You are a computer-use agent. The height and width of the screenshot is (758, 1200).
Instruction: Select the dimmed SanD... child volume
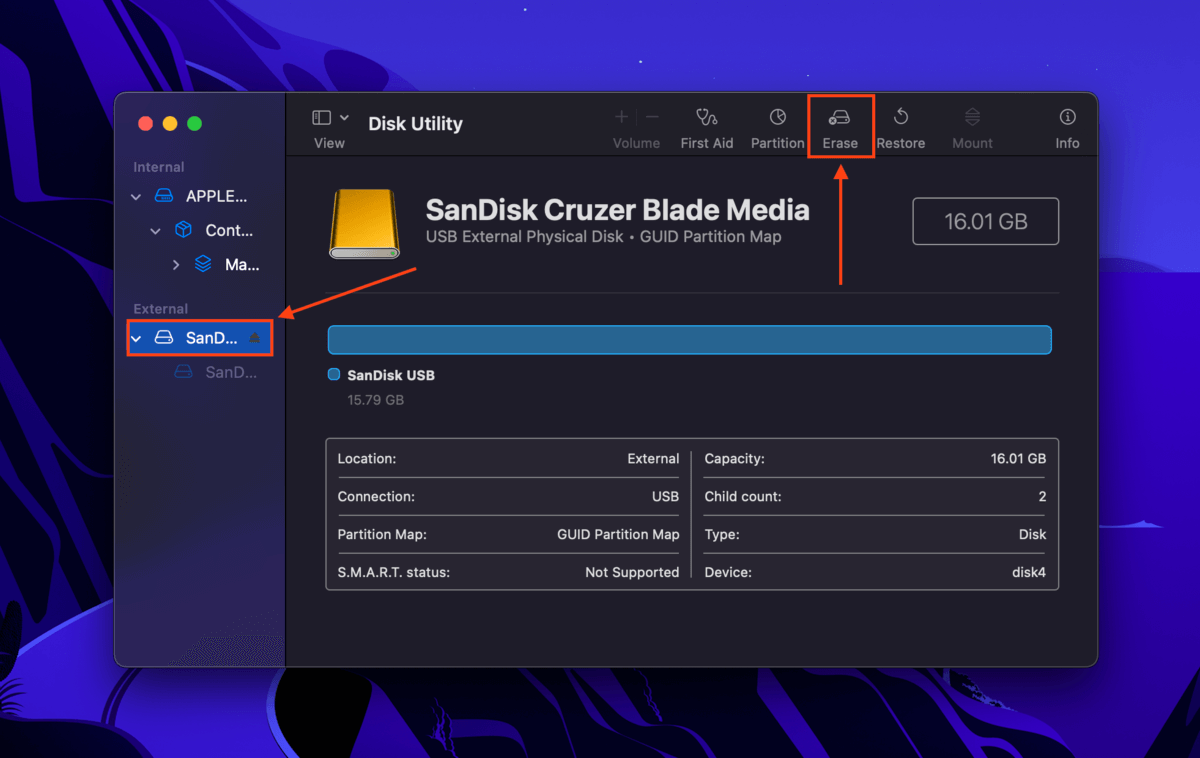tap(230, 372)
